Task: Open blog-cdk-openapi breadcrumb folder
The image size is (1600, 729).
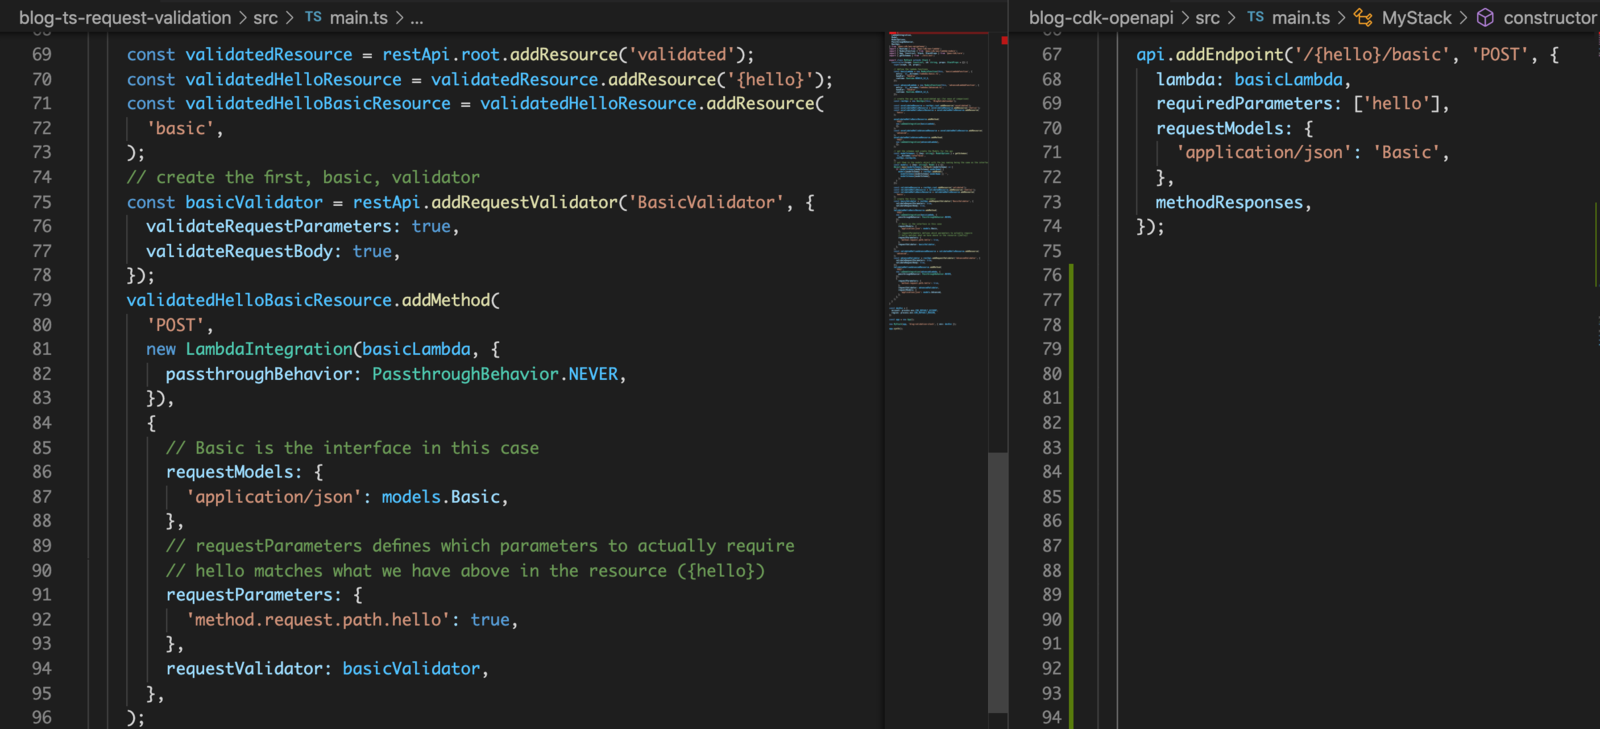Action: [1101, 17]
